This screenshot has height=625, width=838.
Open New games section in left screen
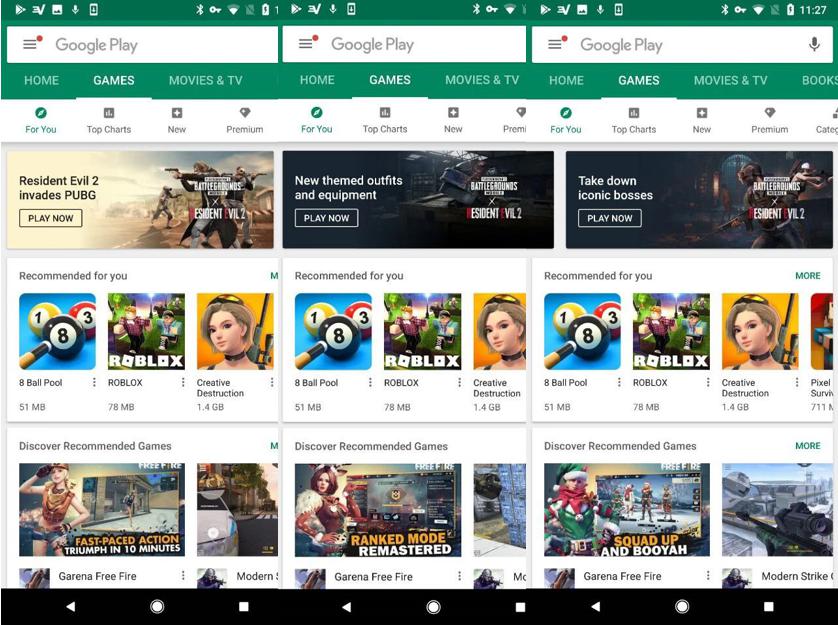point(177,121)
